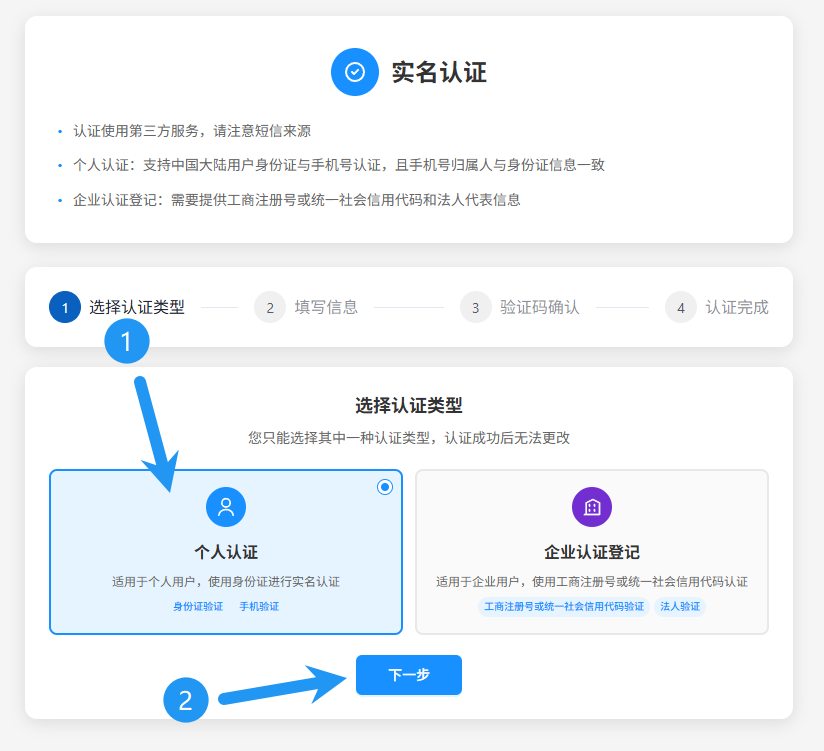824x751 pixels.
Task: Click the 验证码确认 step label
Action: (540, 307)
